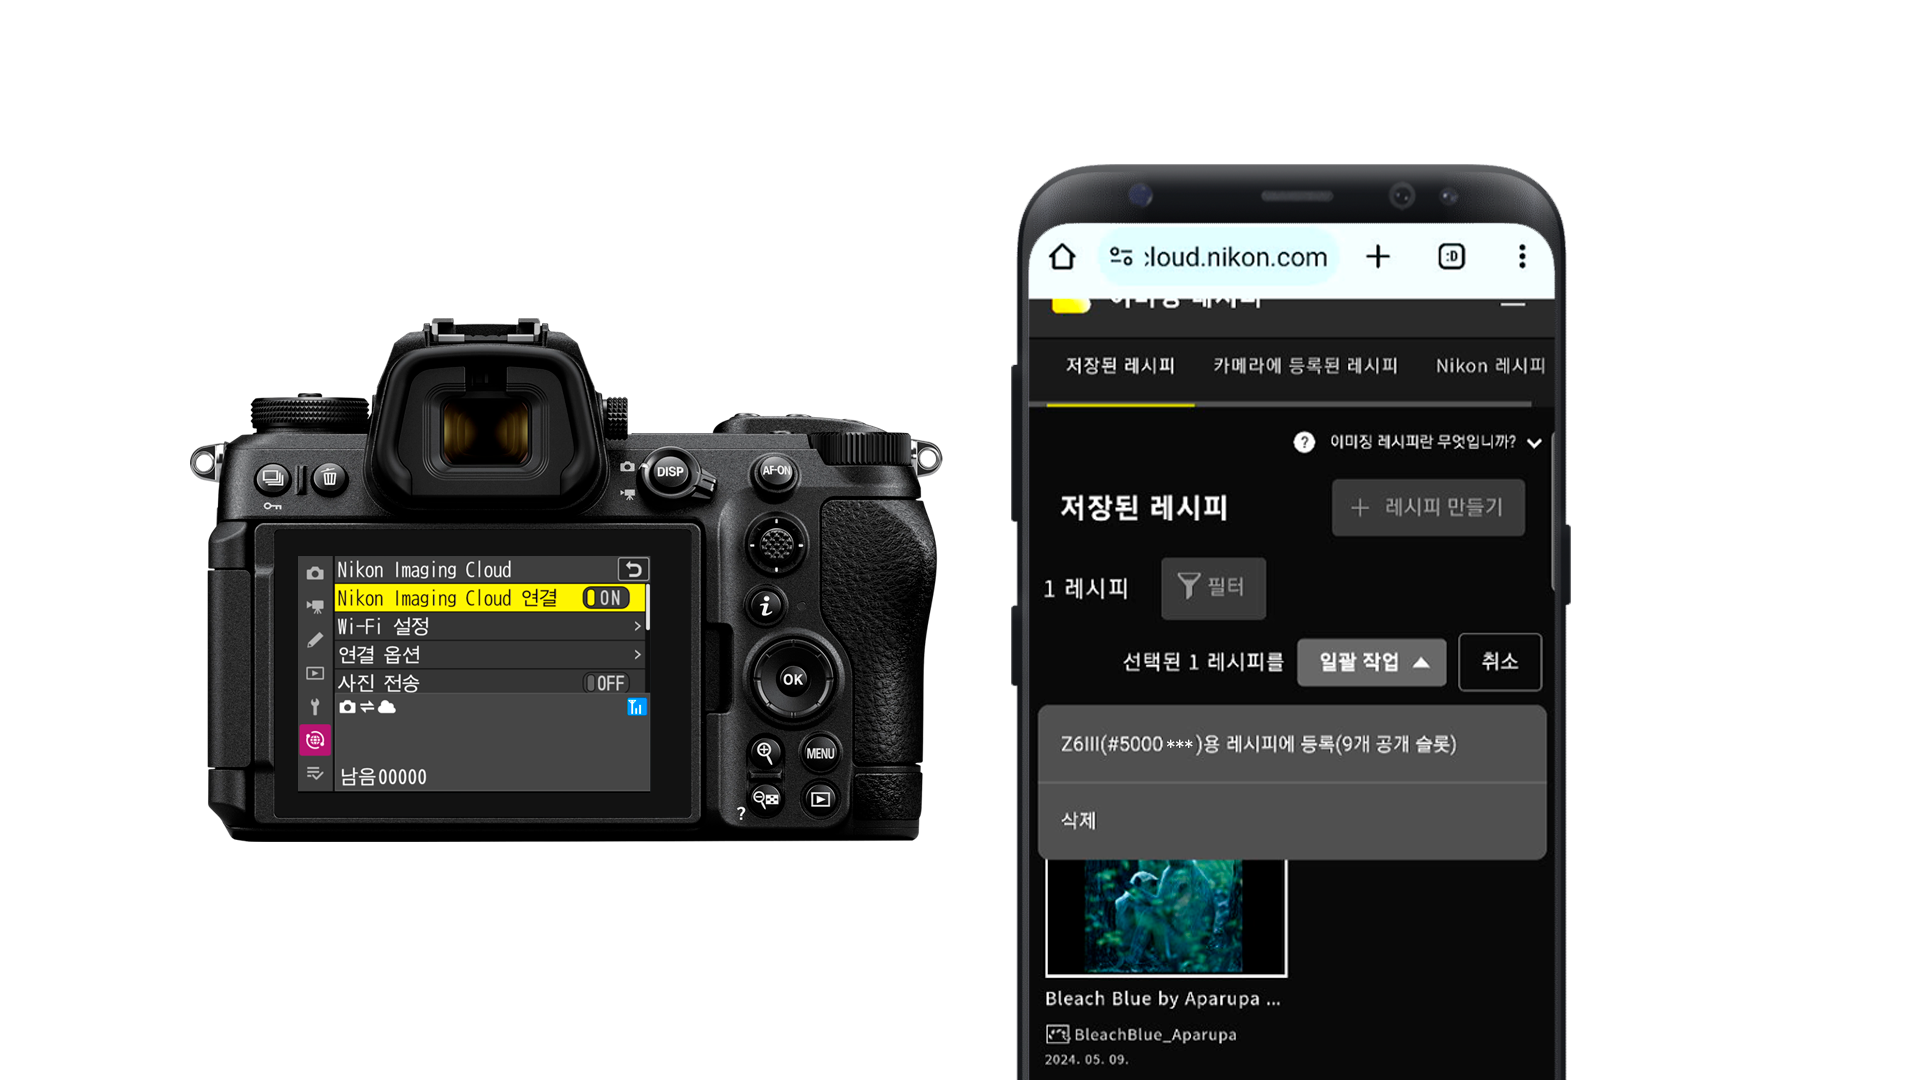Image resolution: width=1920 pixels, height=1080 pixels.
Task: Open the 필터 filter button
Action: point(1213,587)
